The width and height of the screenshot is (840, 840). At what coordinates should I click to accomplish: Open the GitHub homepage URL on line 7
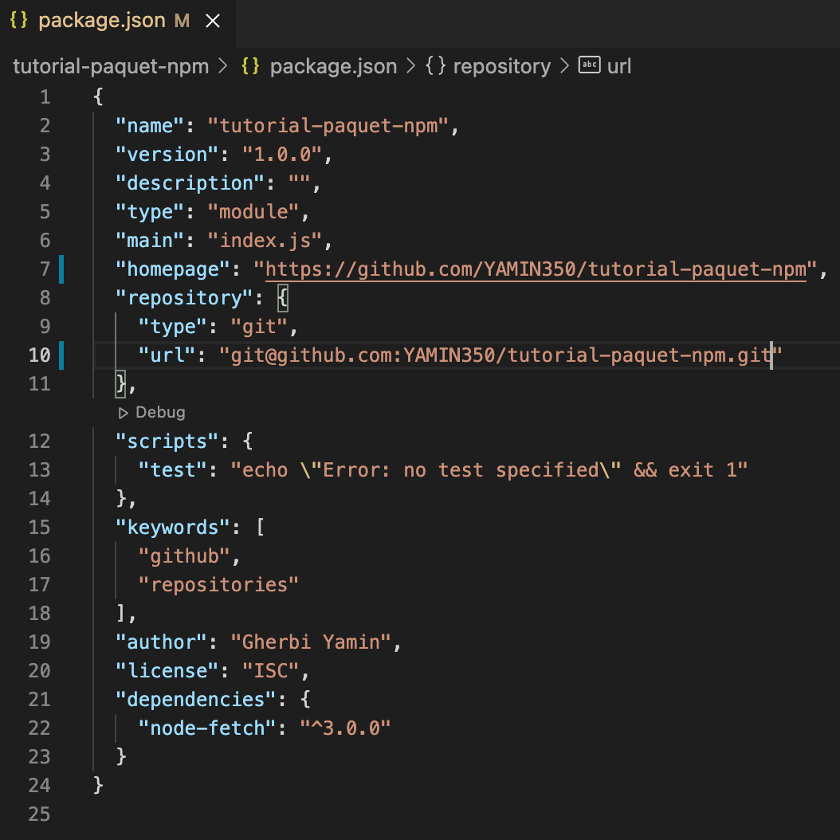pos(530,268)
